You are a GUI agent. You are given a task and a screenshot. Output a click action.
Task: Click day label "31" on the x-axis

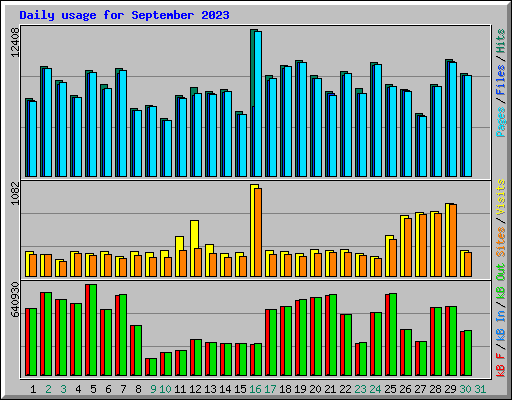point(480,389)
